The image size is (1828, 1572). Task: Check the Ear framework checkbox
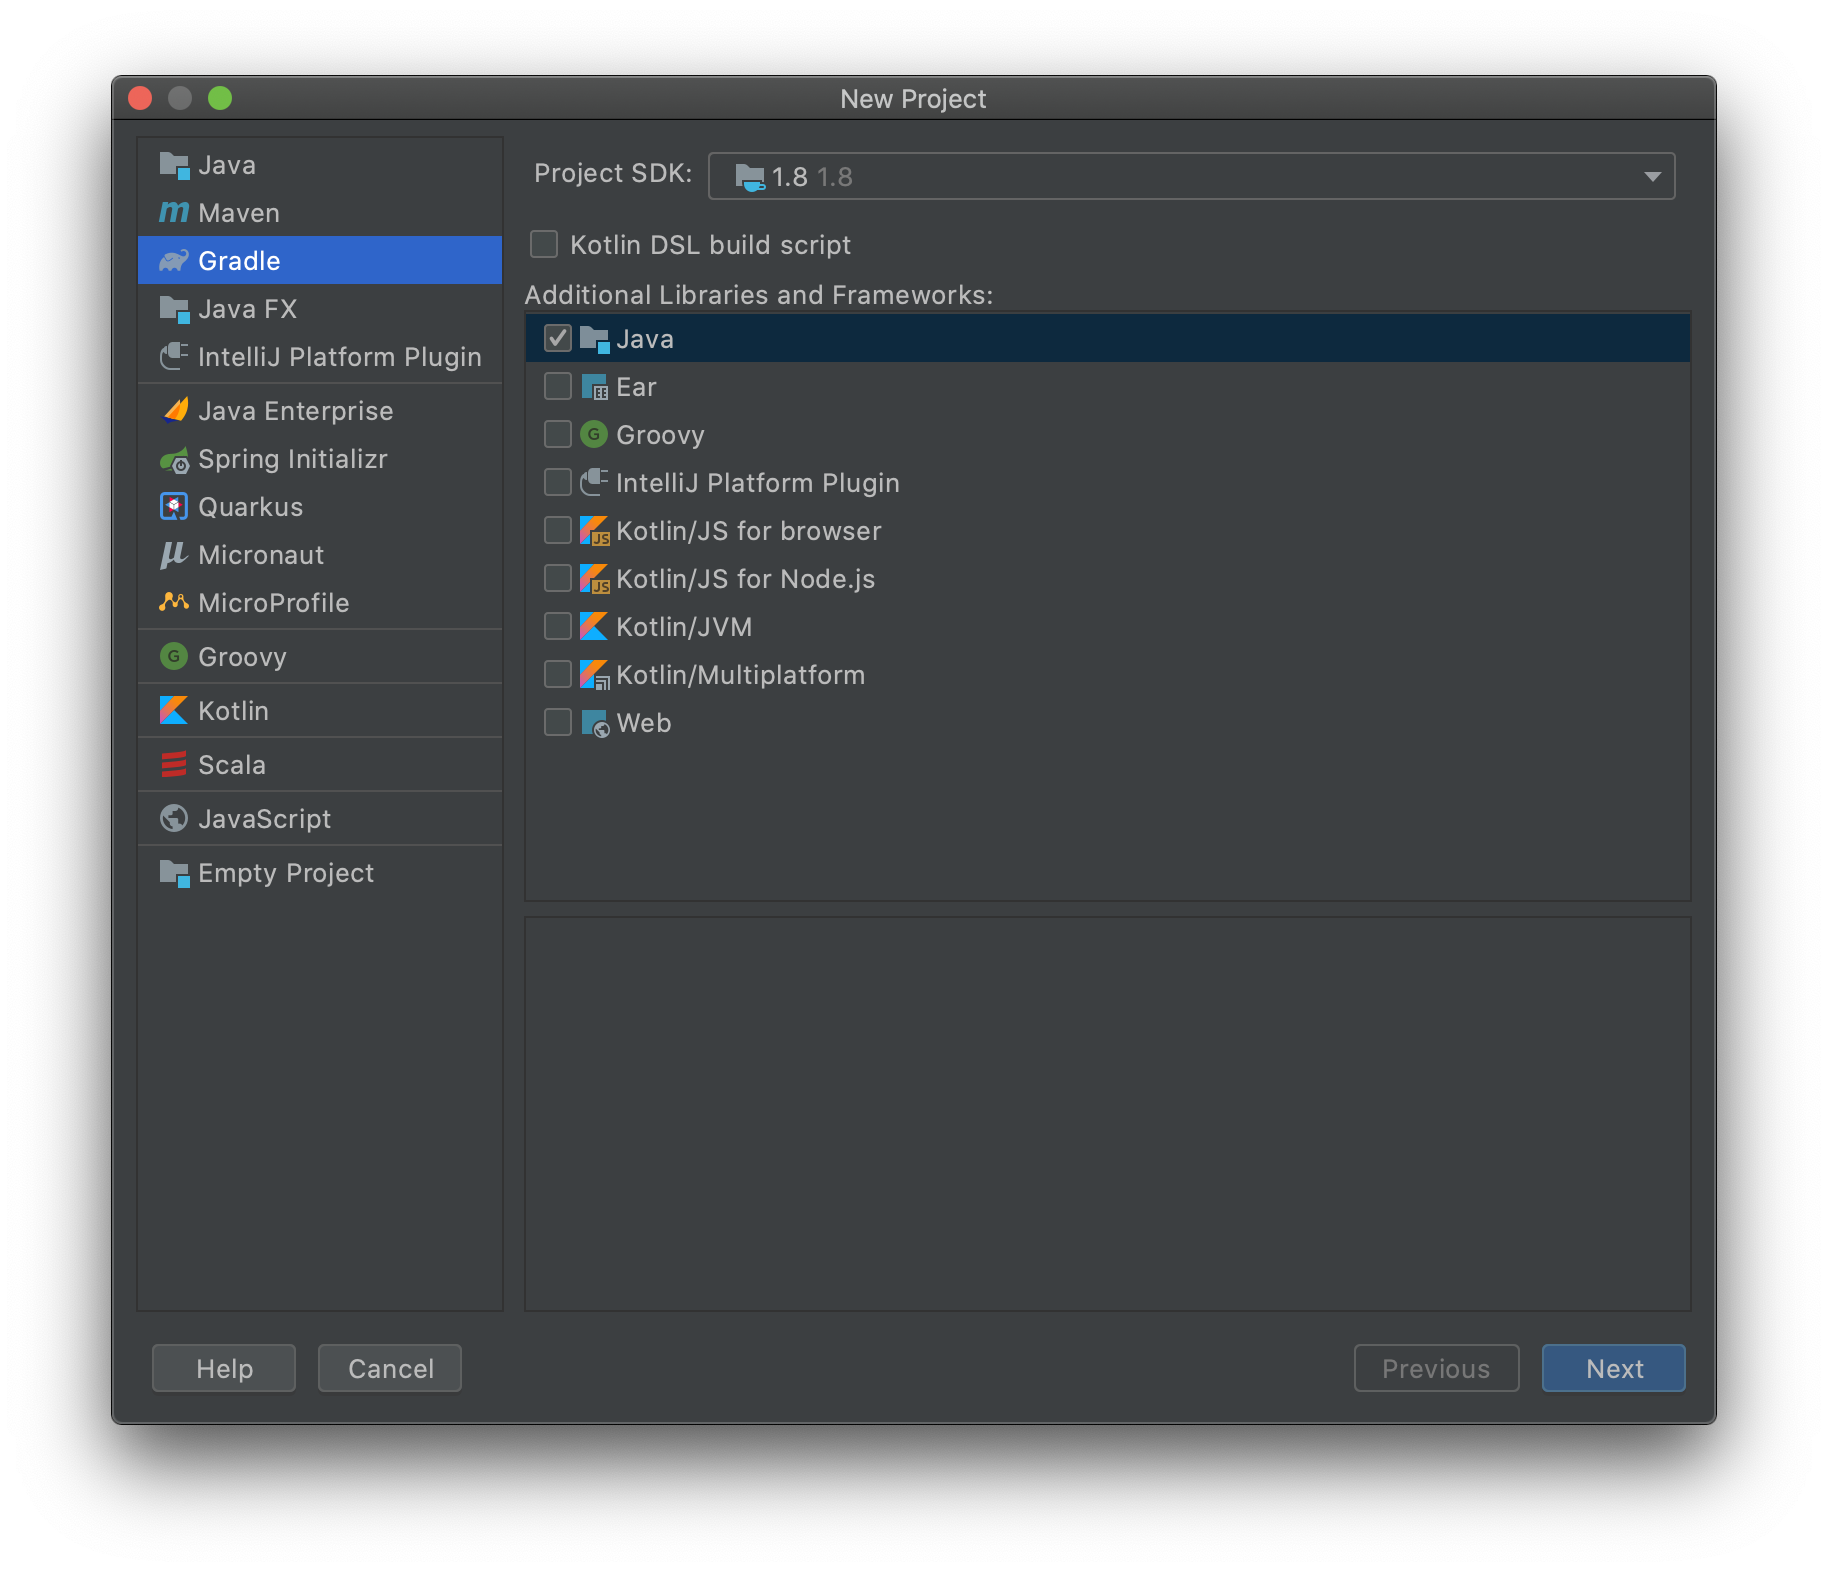pyautogui.click(x=558, y=386)
